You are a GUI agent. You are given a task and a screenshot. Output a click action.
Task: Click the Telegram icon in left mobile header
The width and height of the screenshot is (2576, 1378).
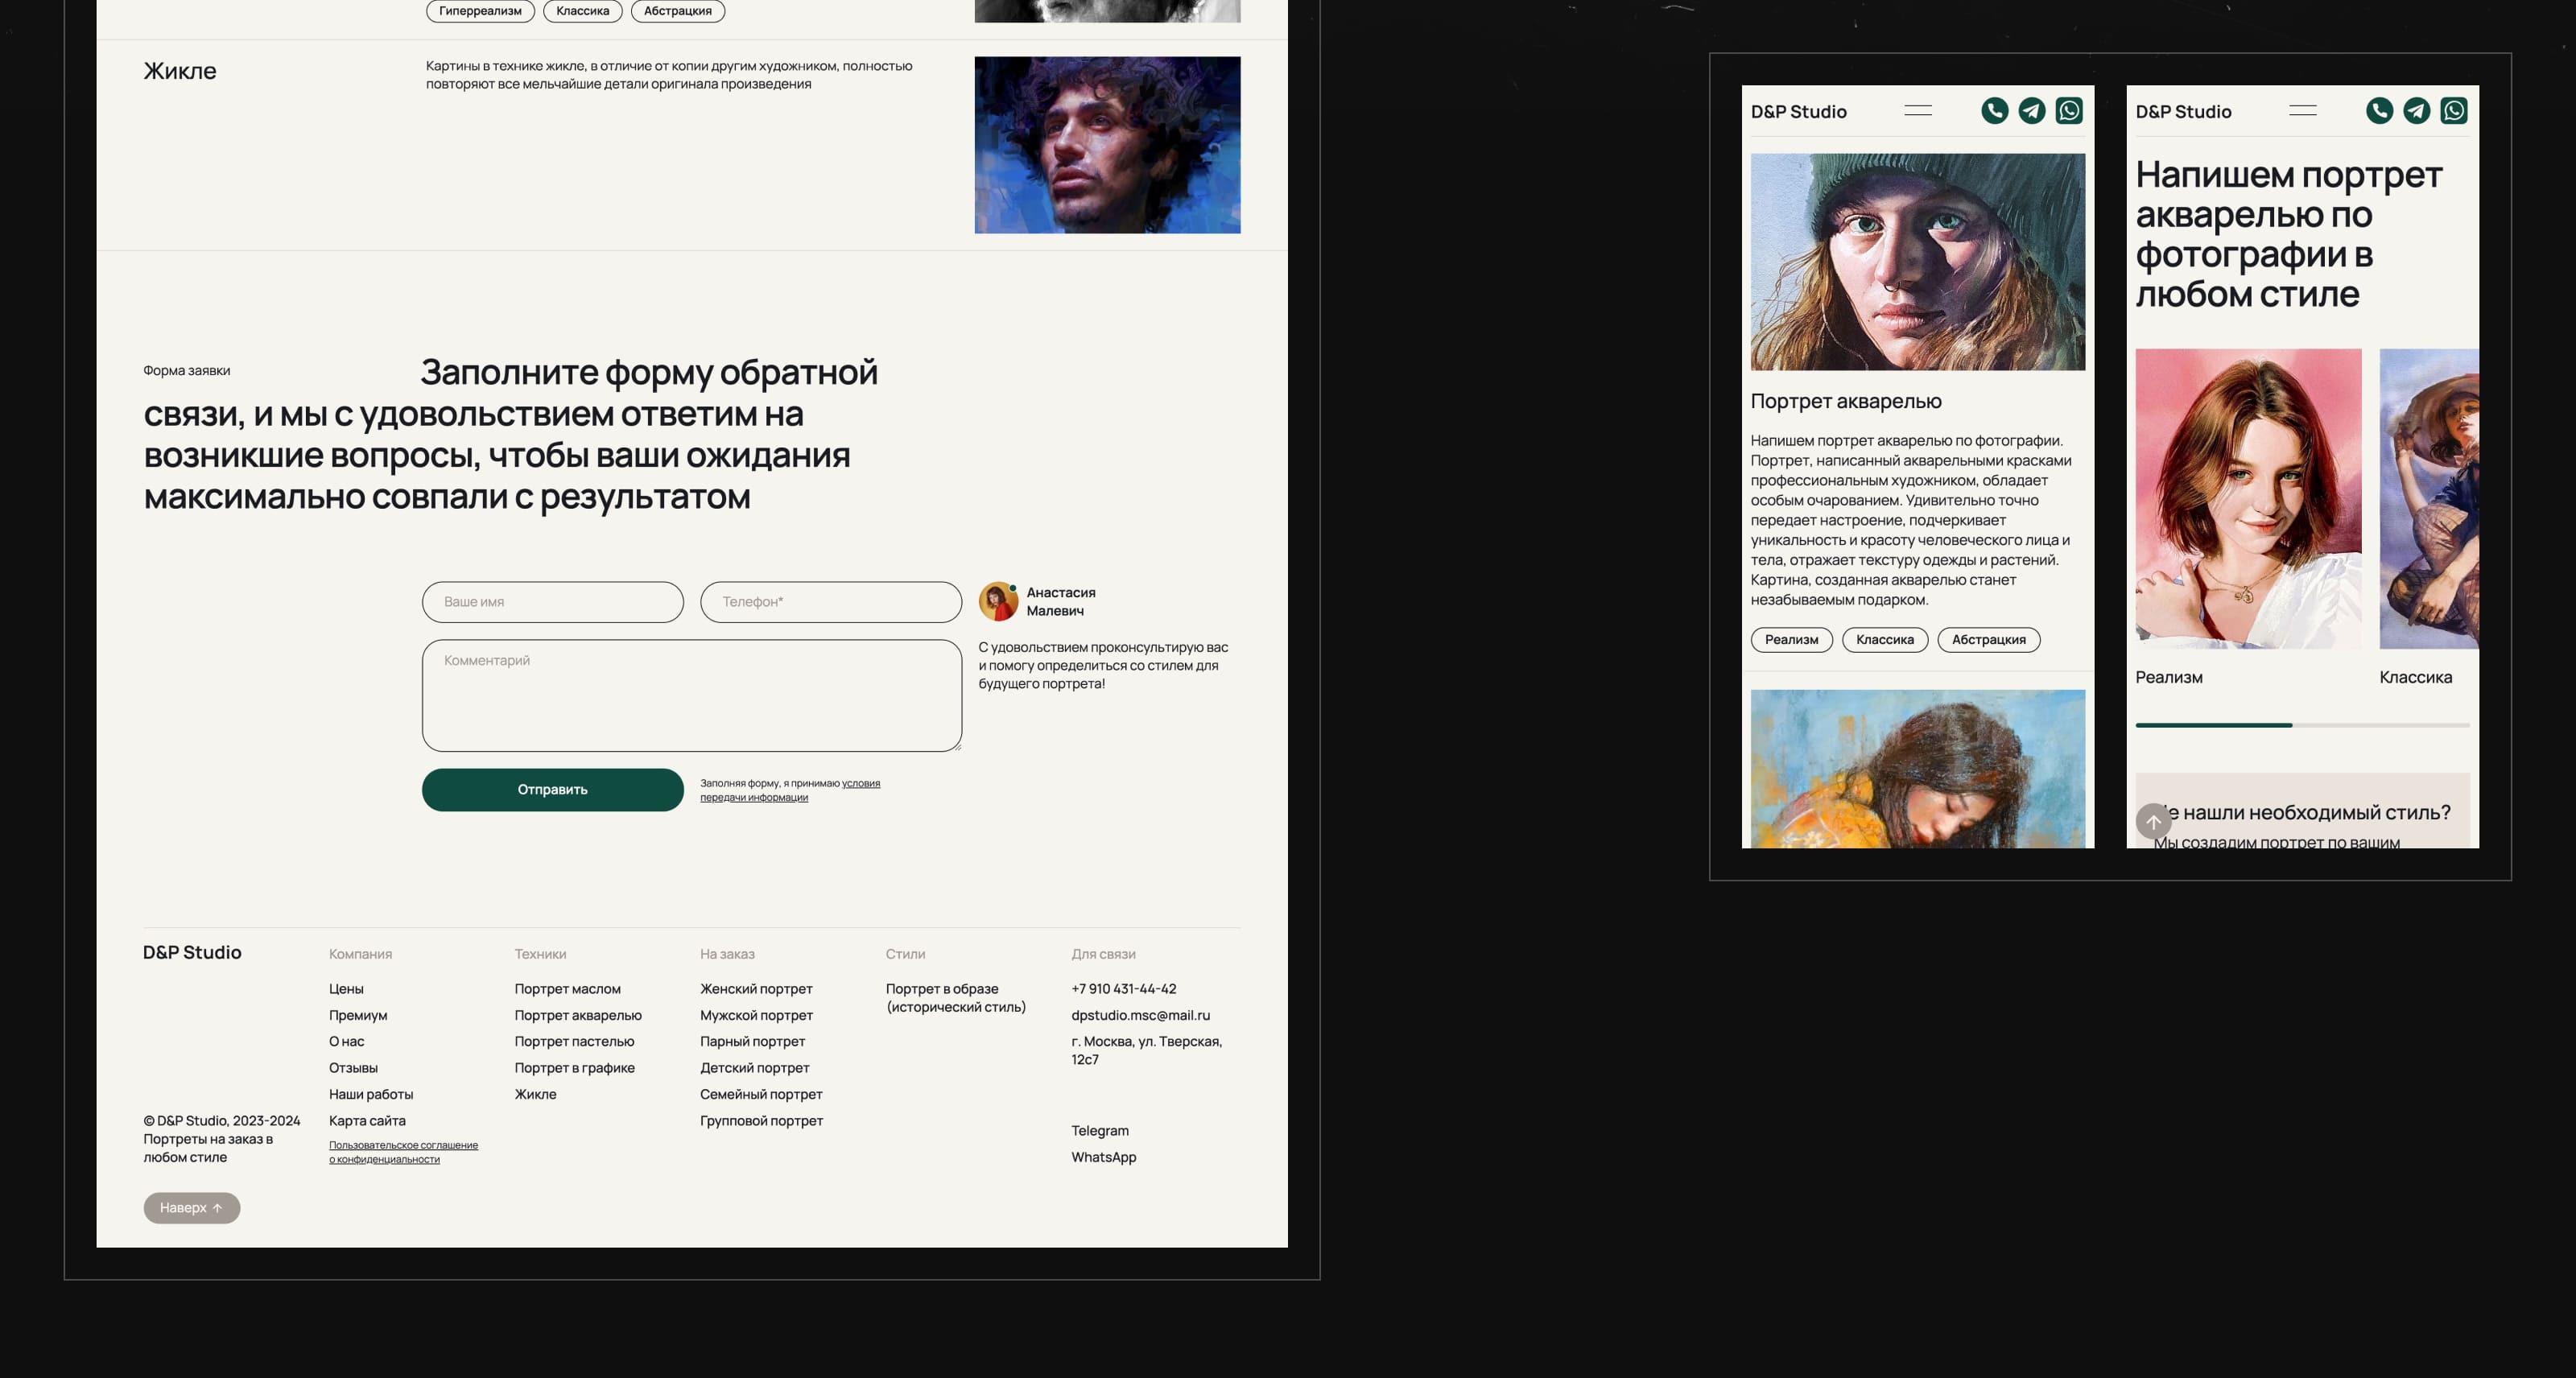(x=2031, y=111)
